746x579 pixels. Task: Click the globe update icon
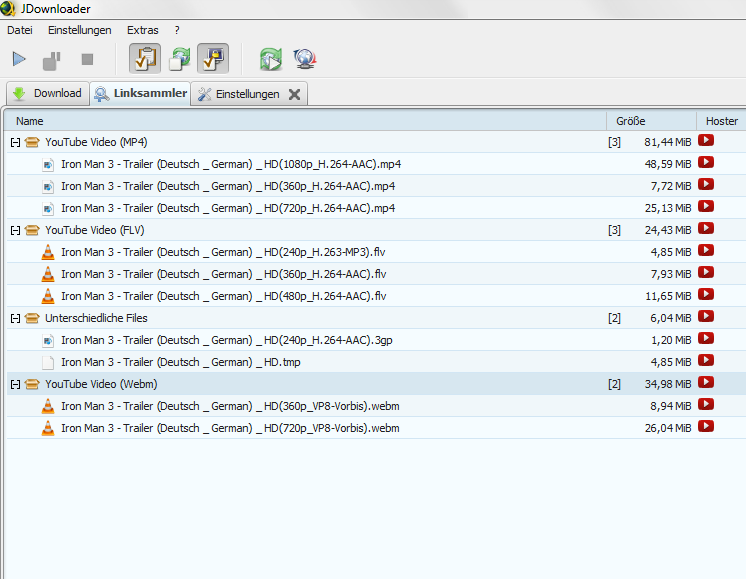pyautogui.click(x=304, y=59)
